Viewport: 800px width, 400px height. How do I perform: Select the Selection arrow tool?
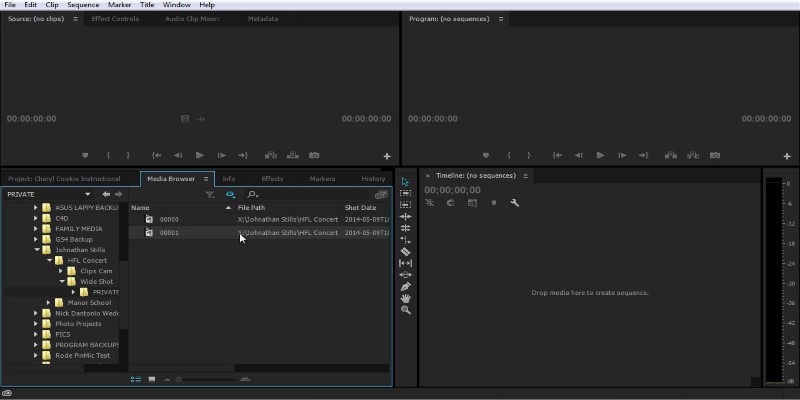tap(406, 182)
